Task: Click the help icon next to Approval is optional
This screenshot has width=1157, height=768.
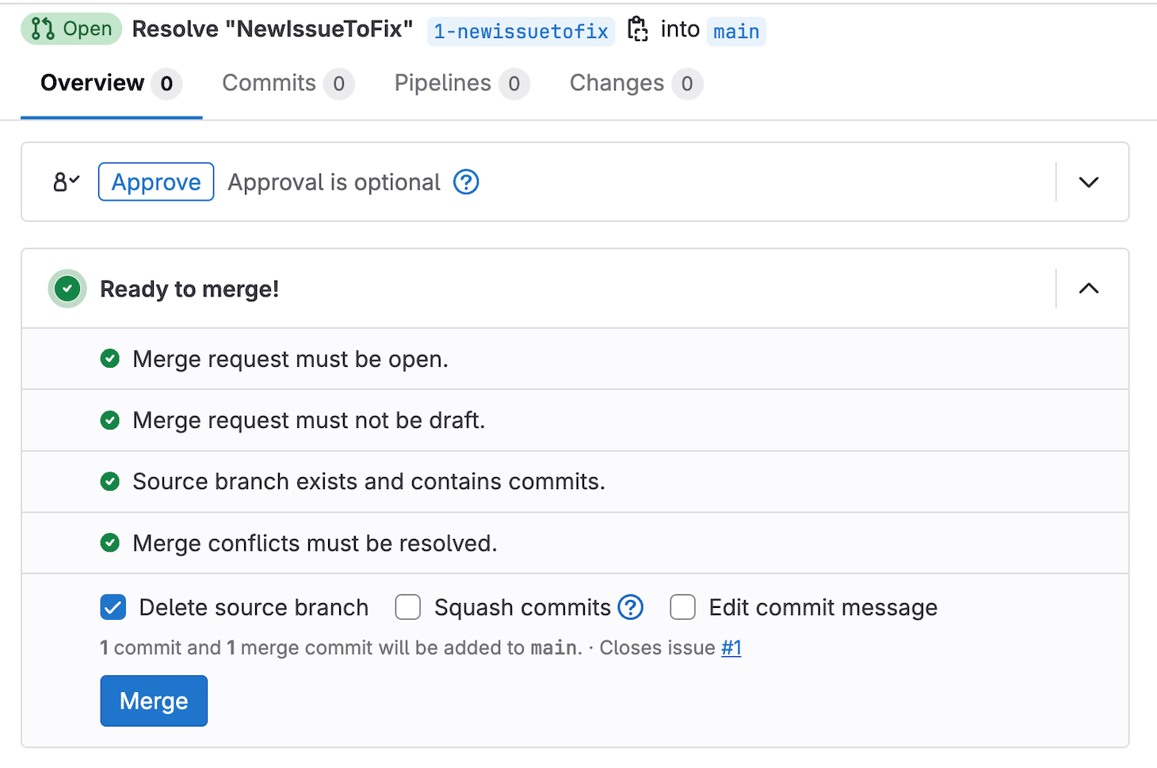Action: pos(466,182)
